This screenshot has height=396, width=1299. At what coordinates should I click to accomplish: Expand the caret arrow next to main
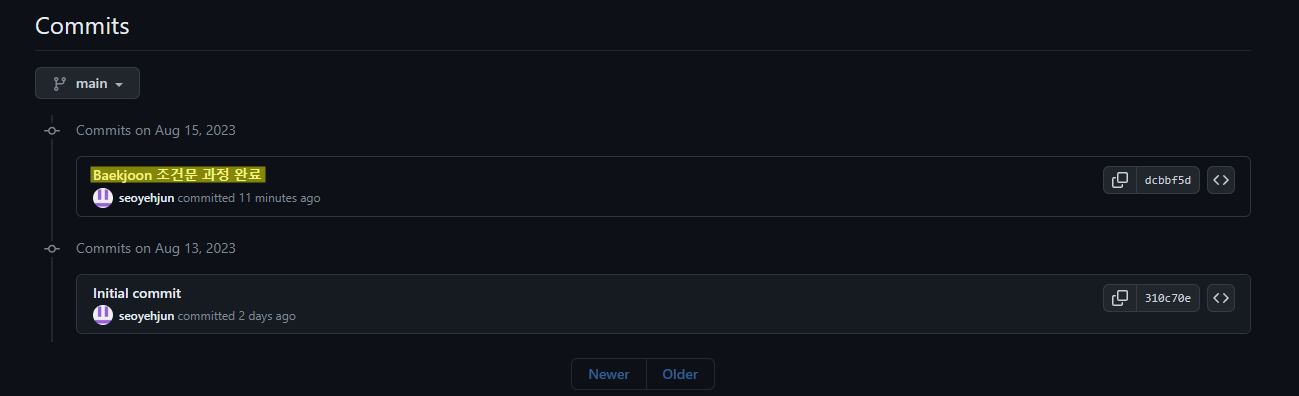click(x=119, y=85)
